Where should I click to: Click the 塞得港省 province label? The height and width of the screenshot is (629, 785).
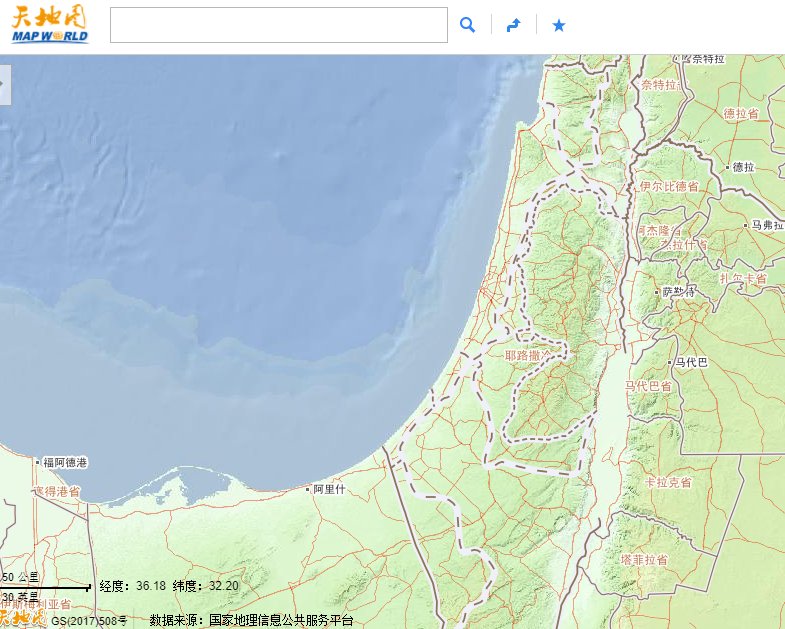(x=57, y=491)
